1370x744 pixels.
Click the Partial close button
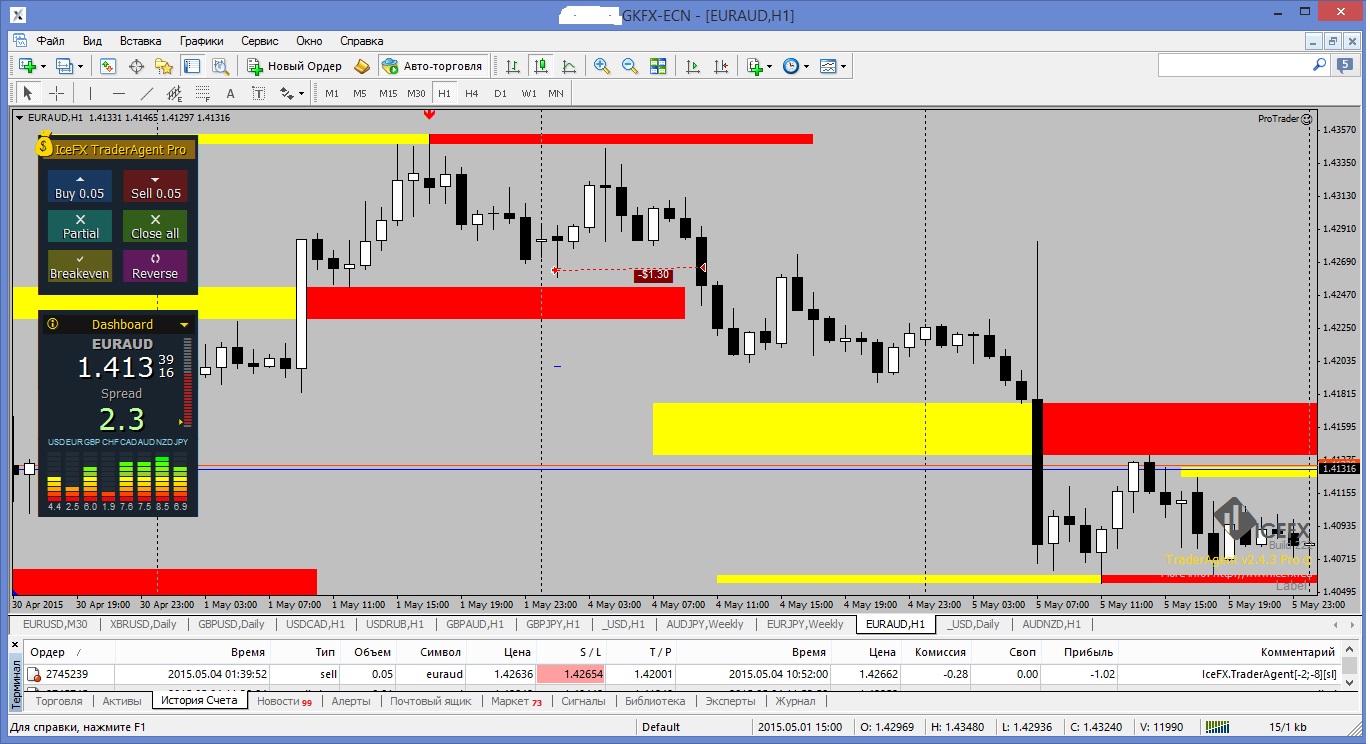coord(80,226)
